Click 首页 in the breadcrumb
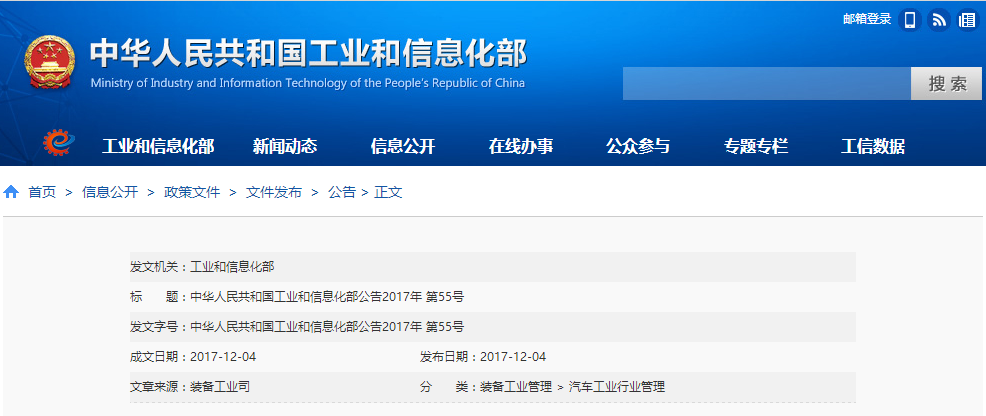This screenshot has width=986, height=416. tap(42, 192)
